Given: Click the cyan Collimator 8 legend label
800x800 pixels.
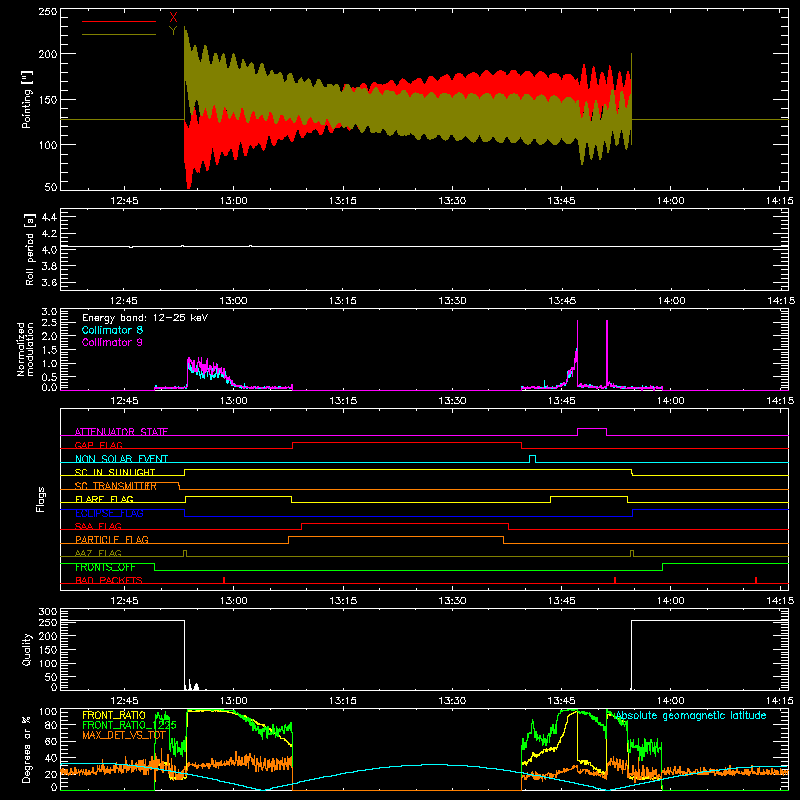Looking at the screenshot, I should [112, 330].
